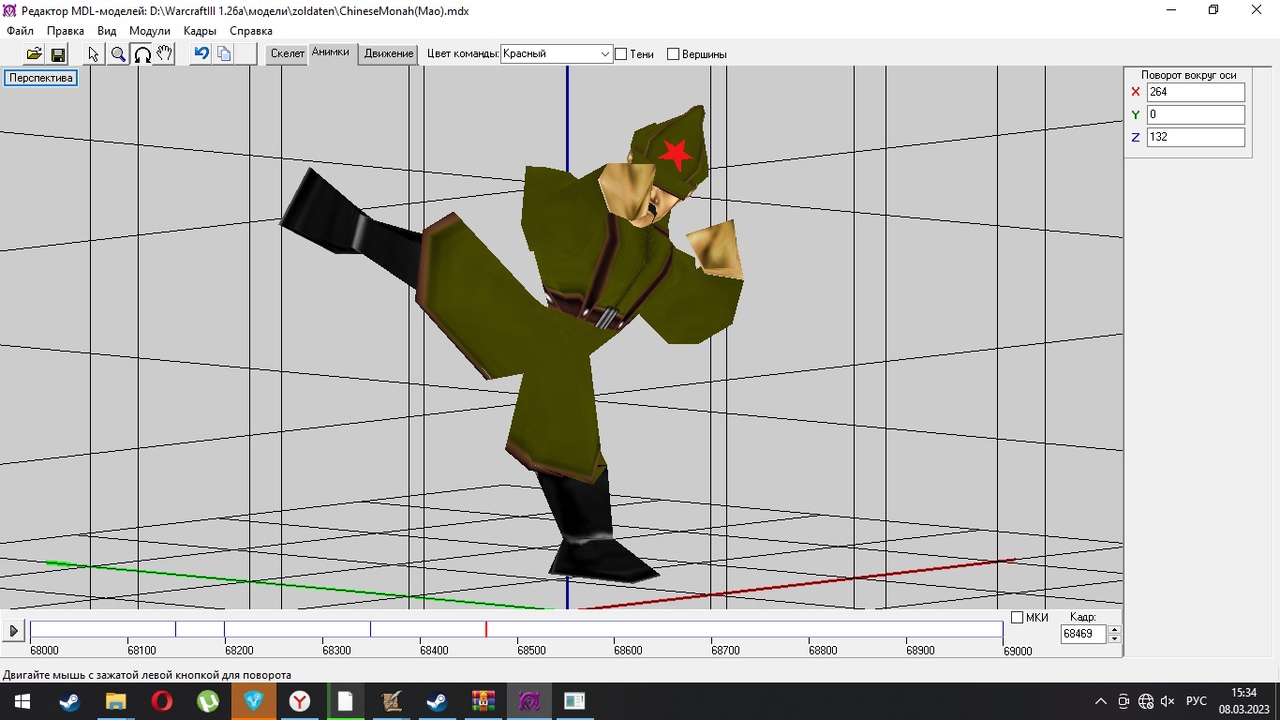Click the Meet Now tray icon
Viewport: 1280px width, 720px height.
[x=1124, y=701]
